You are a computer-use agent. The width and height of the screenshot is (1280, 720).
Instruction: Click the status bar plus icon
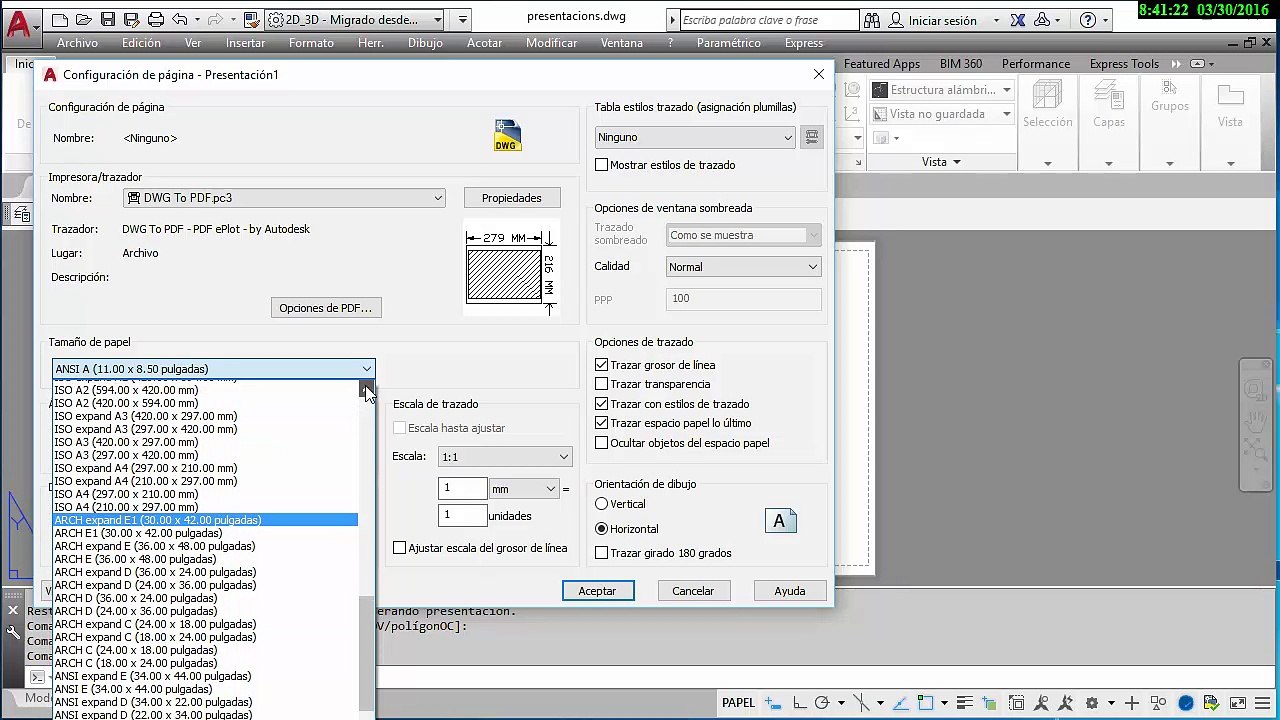(1132, 703)
